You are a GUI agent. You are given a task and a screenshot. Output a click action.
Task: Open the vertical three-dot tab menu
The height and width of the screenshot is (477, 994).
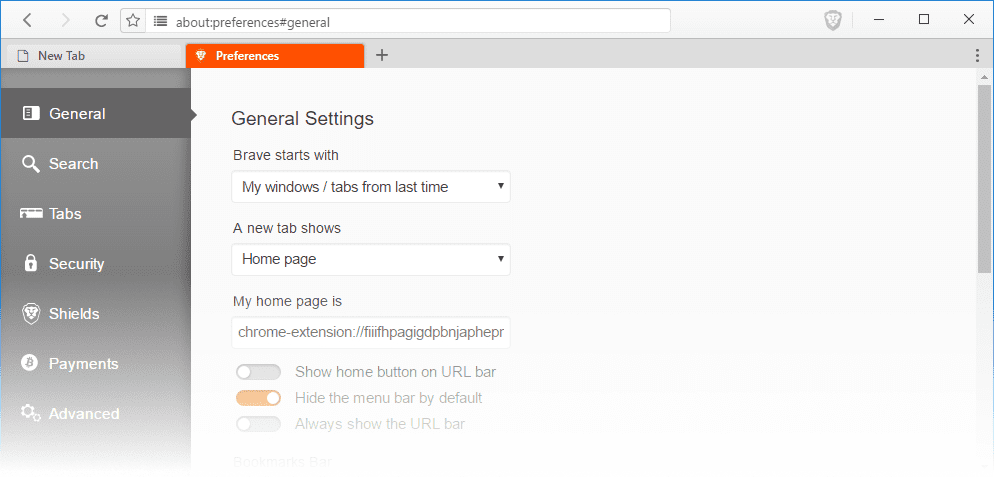pyautogui.click(x=977, y=55)
